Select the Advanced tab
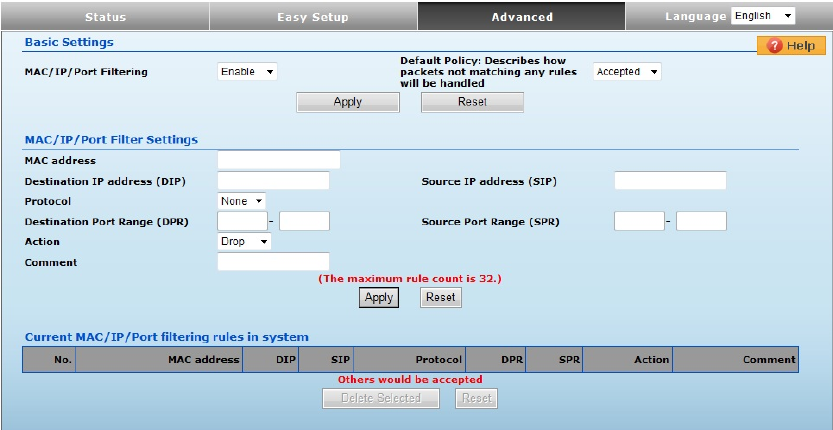 click(x=522, y=16)
